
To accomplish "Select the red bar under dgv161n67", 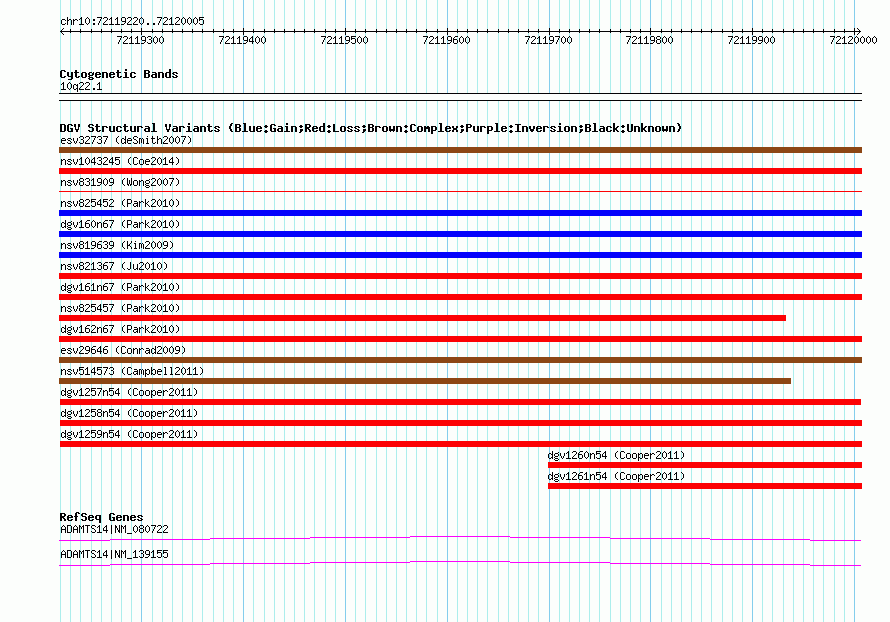I will click(460, 297).
